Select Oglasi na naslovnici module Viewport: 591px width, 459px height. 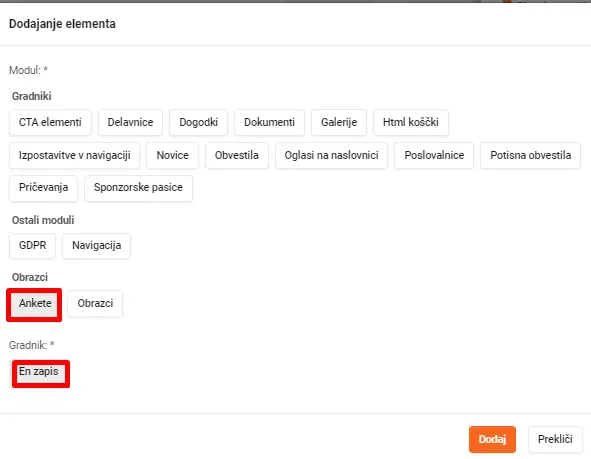(x=331, y=155)
